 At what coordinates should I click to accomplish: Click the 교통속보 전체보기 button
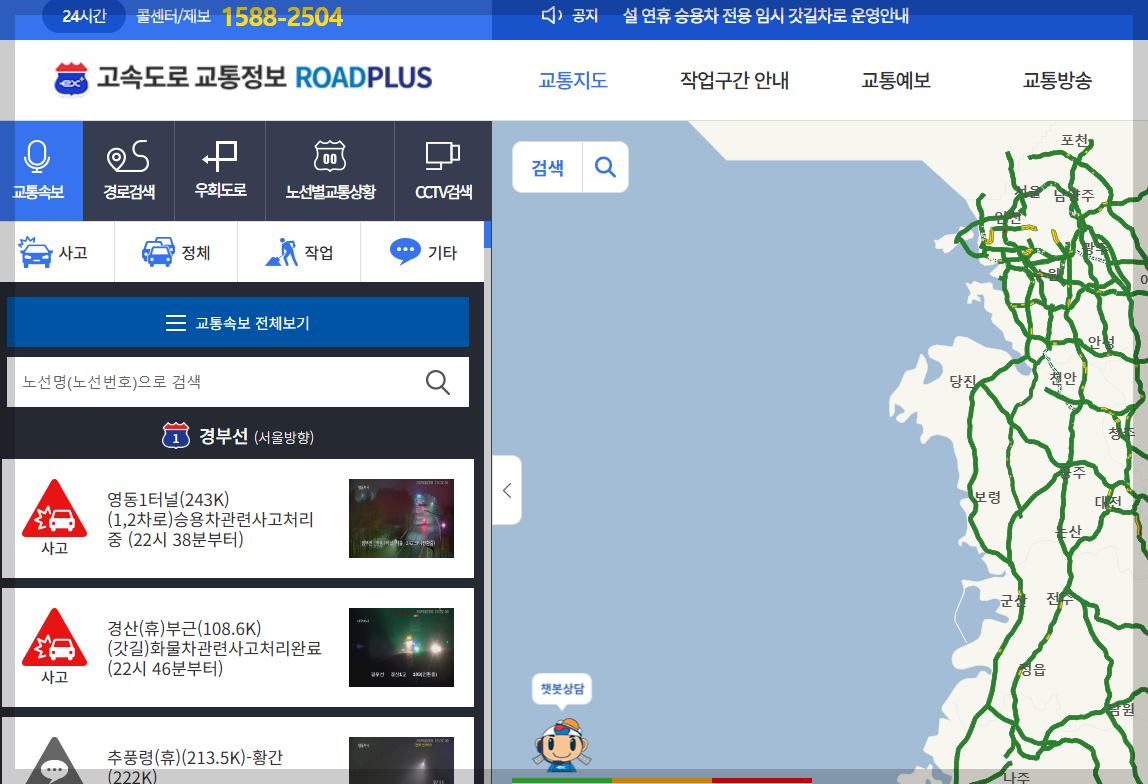pyautogui.click(x=238, y=322)
